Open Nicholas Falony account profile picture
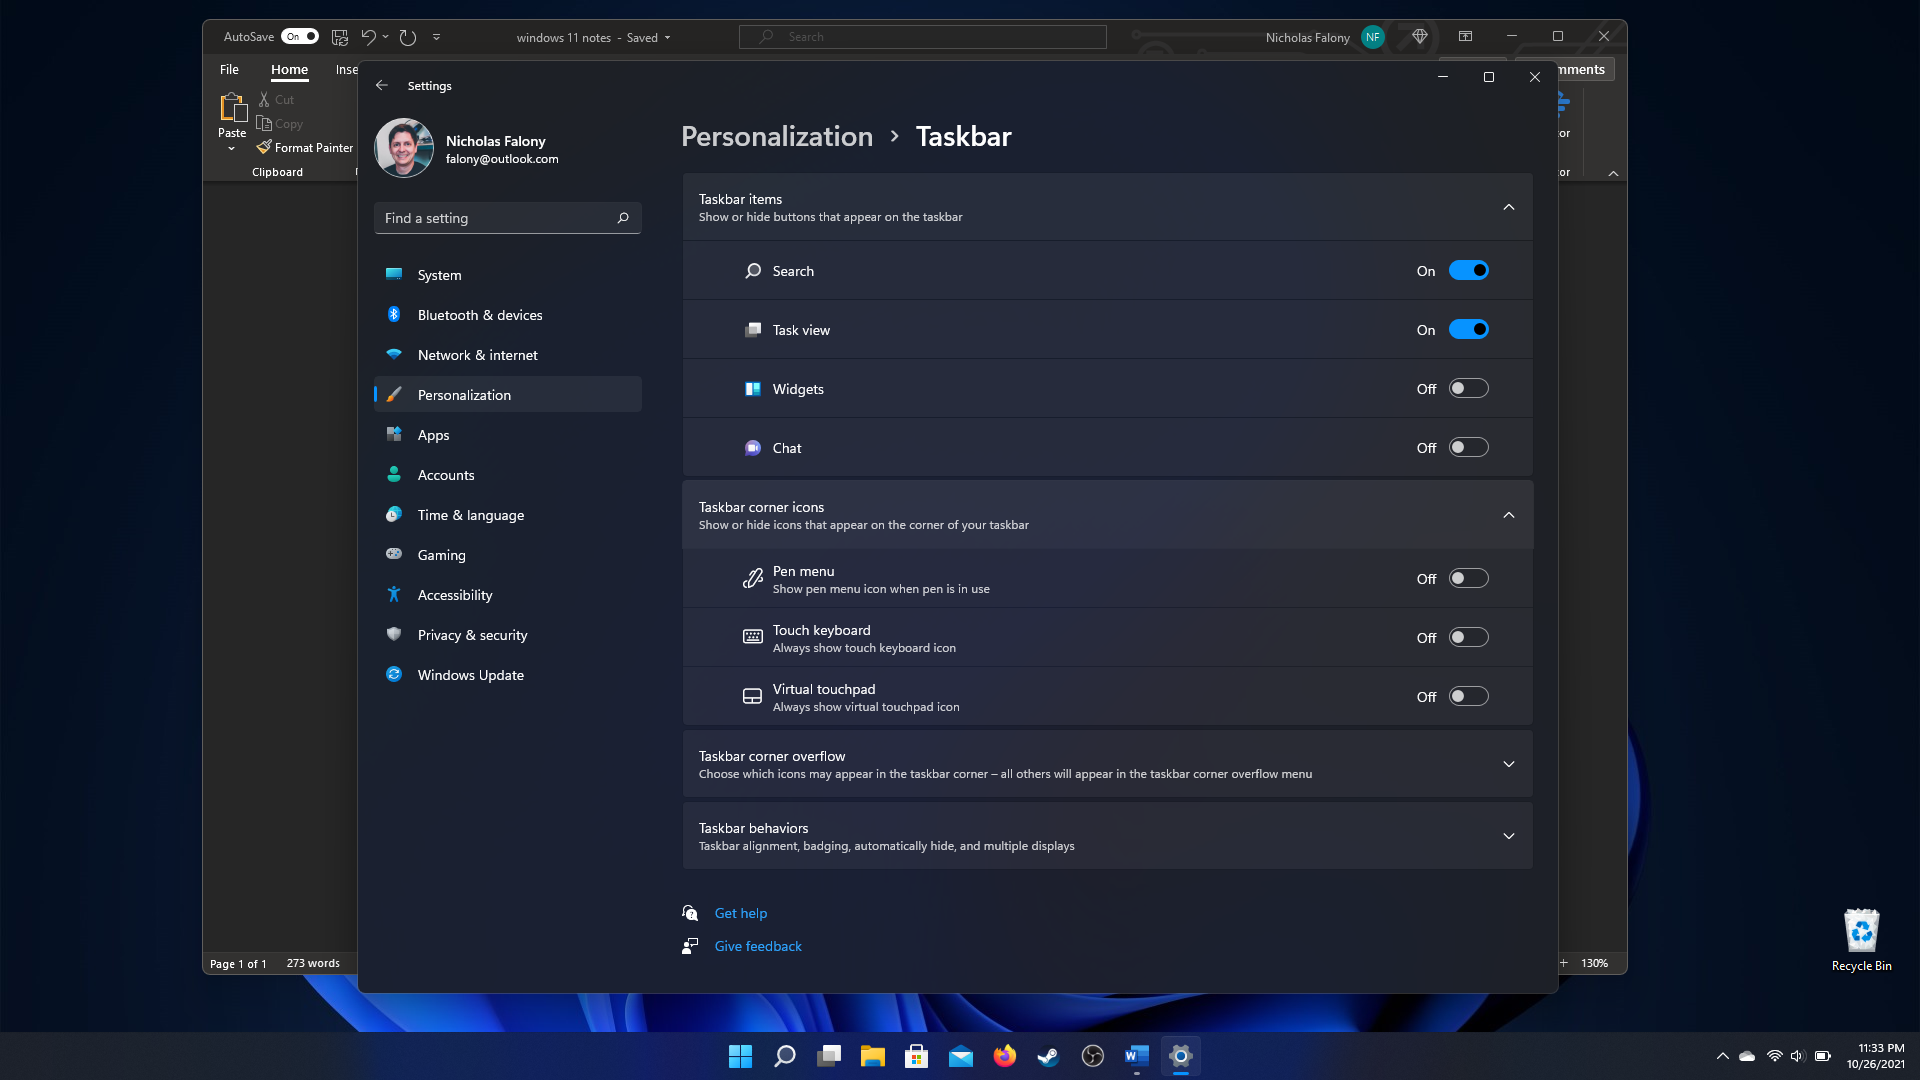This screenshot has width=1920, height=1080. click(404, 148)
